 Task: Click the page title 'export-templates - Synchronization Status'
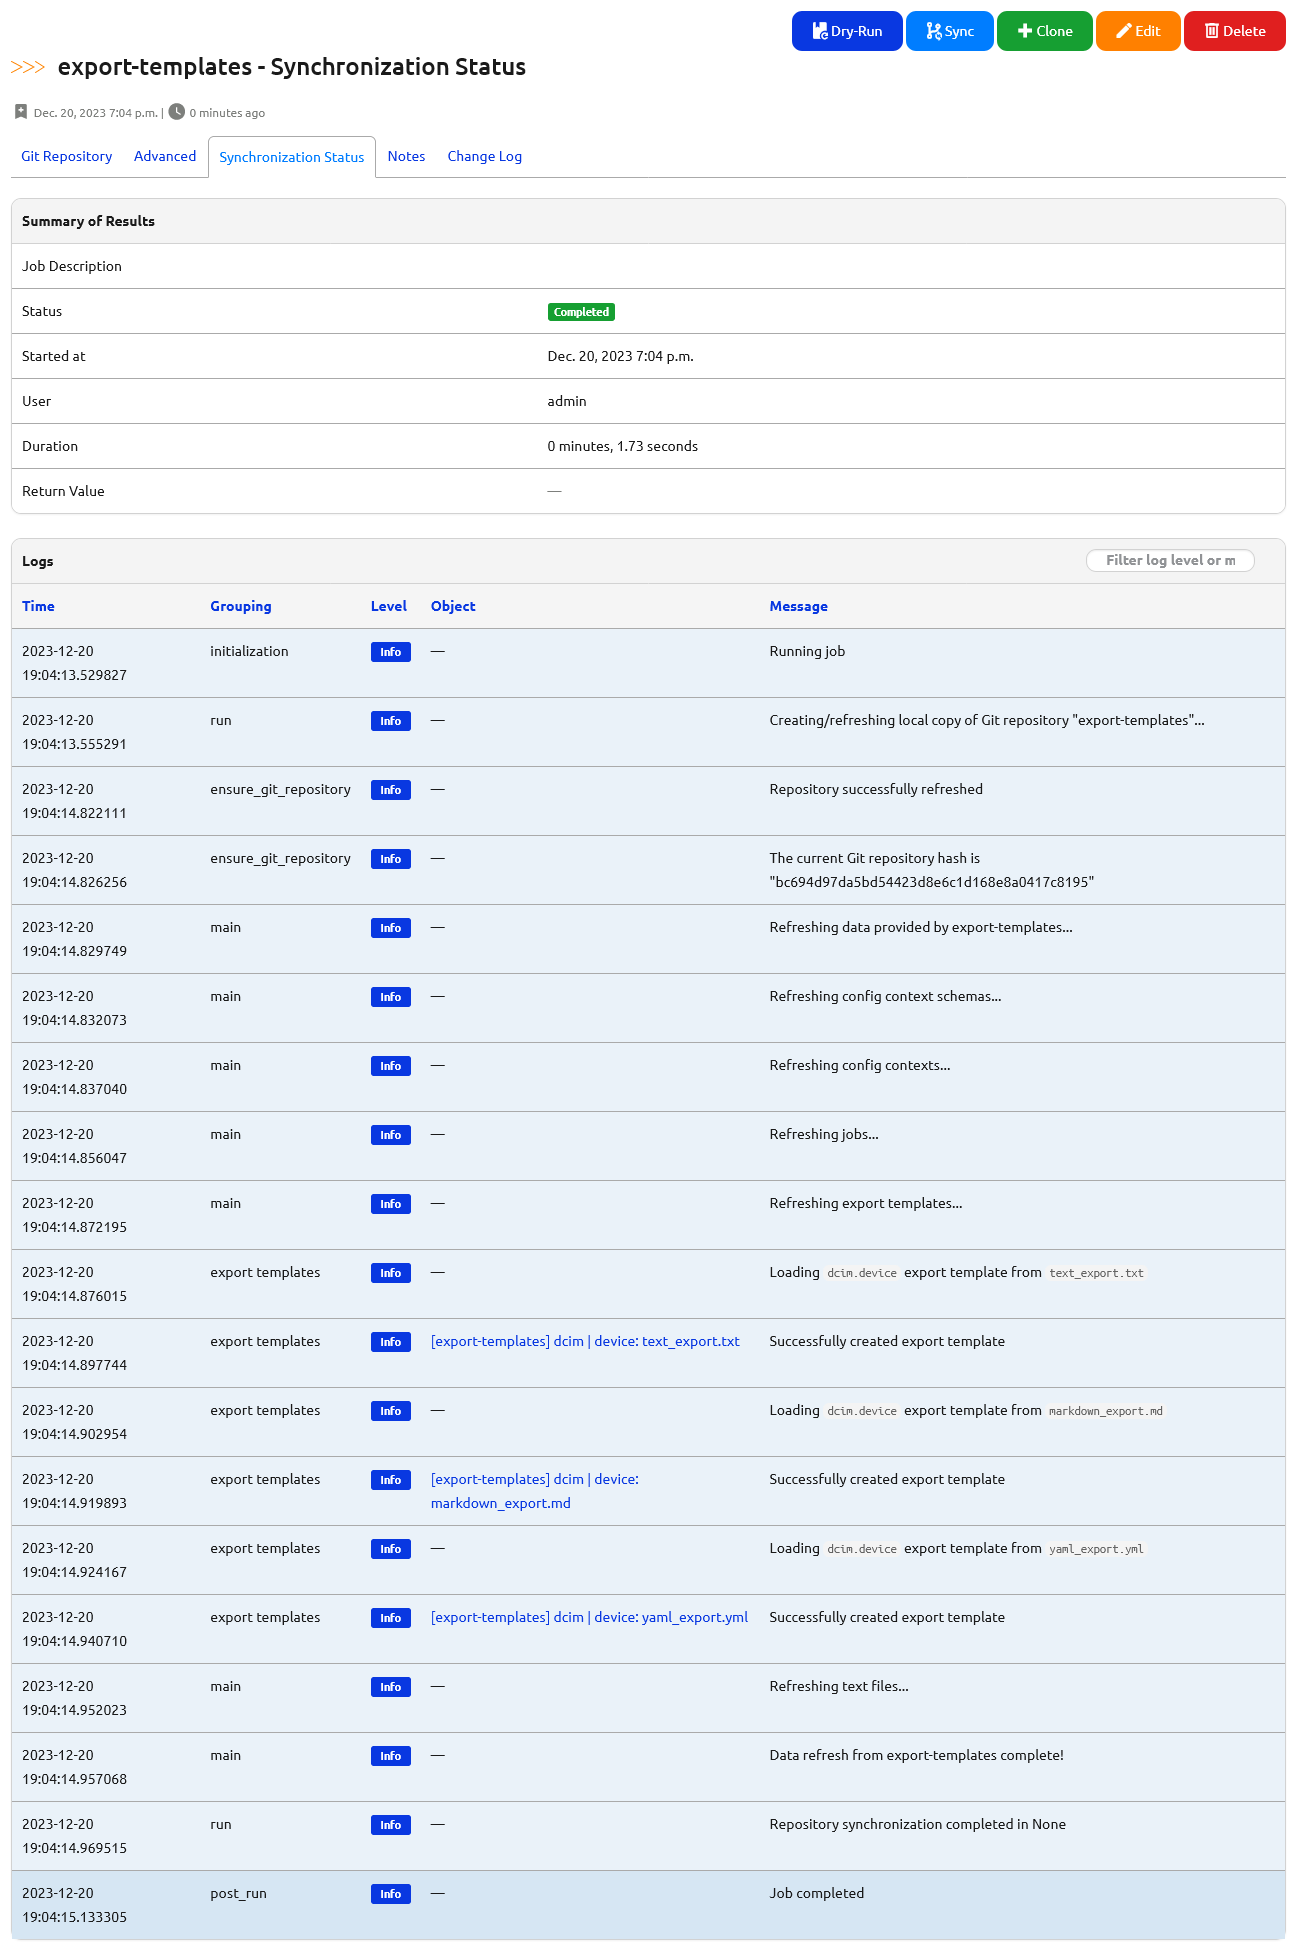[x=292, y=67]
